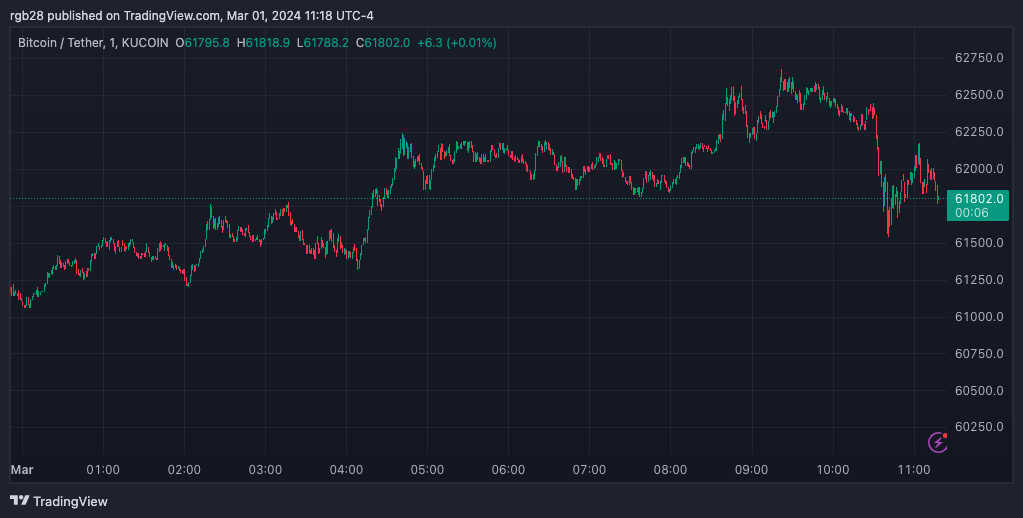Viewport: 1023px width, 518px height.
Task: Click the purple lightning bolt icon
Action: [937, 441]
